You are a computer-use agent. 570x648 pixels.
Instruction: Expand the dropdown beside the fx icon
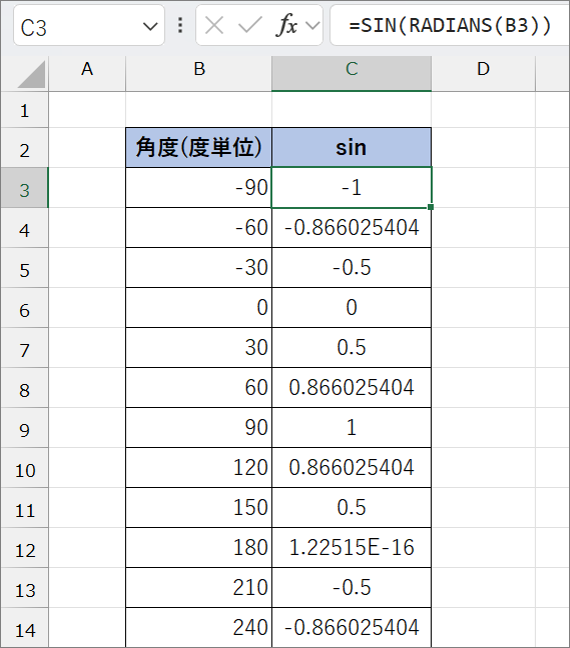(x=312, y=26)
